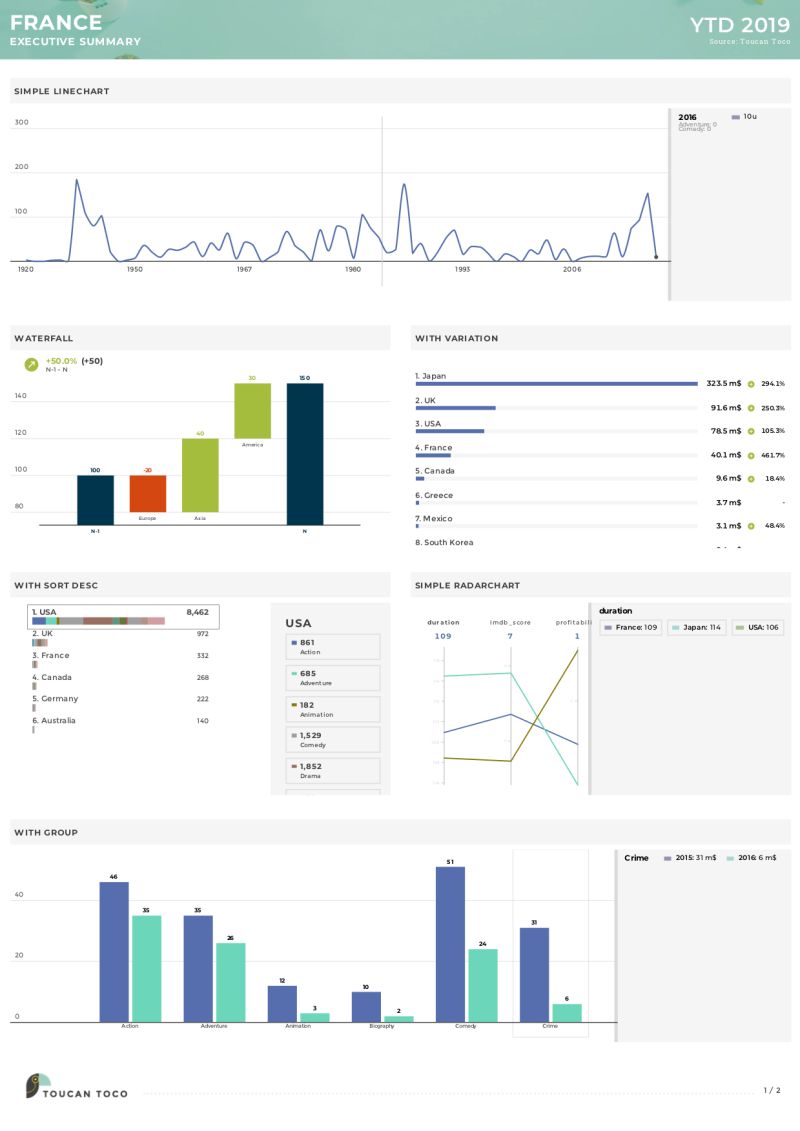Select the WITH VARIATION section header
The width and height of the screenshot is (800, 1131).
[x=455, y=338]
